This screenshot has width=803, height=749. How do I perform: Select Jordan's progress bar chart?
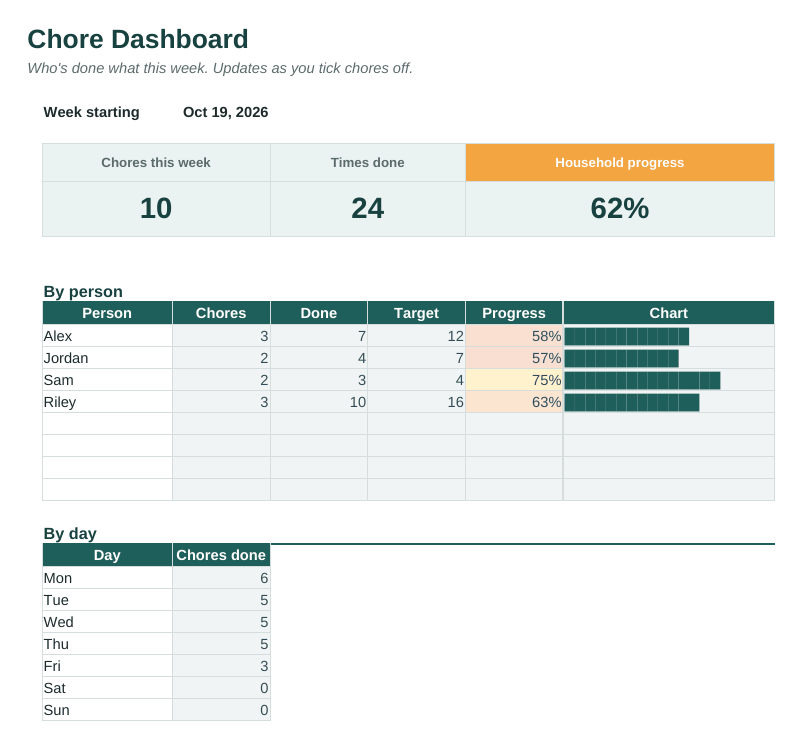(622, 358)
